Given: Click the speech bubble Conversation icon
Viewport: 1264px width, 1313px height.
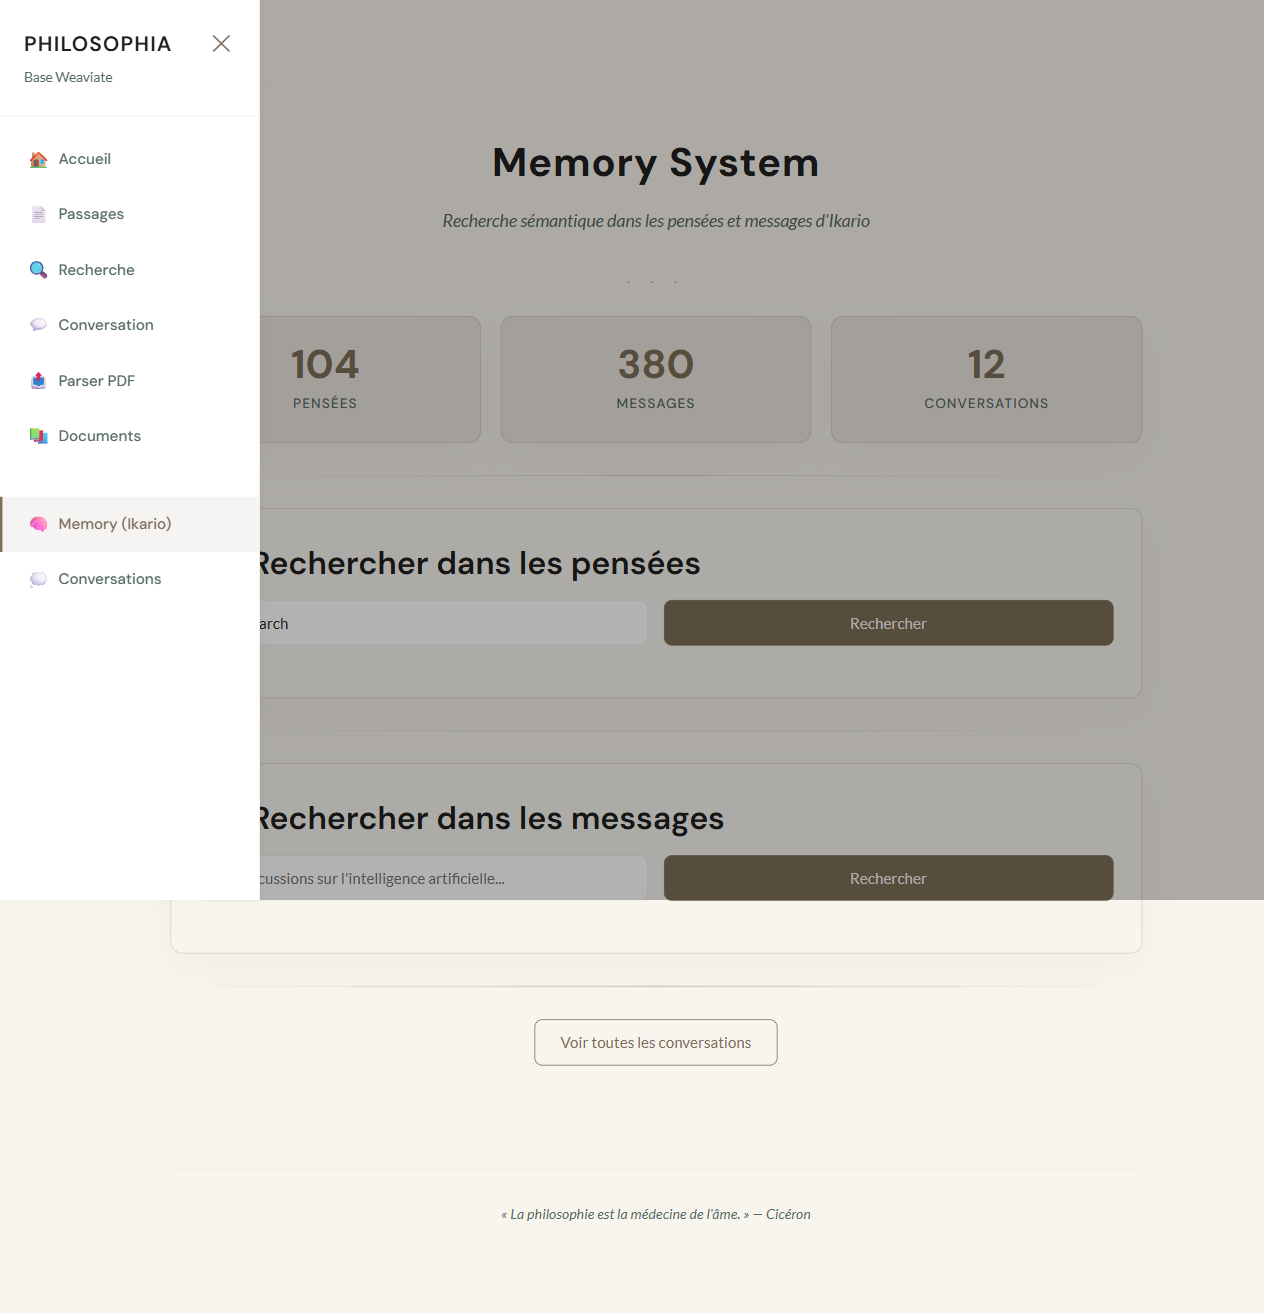Looking at the screenshot, I should coord(38,325).
